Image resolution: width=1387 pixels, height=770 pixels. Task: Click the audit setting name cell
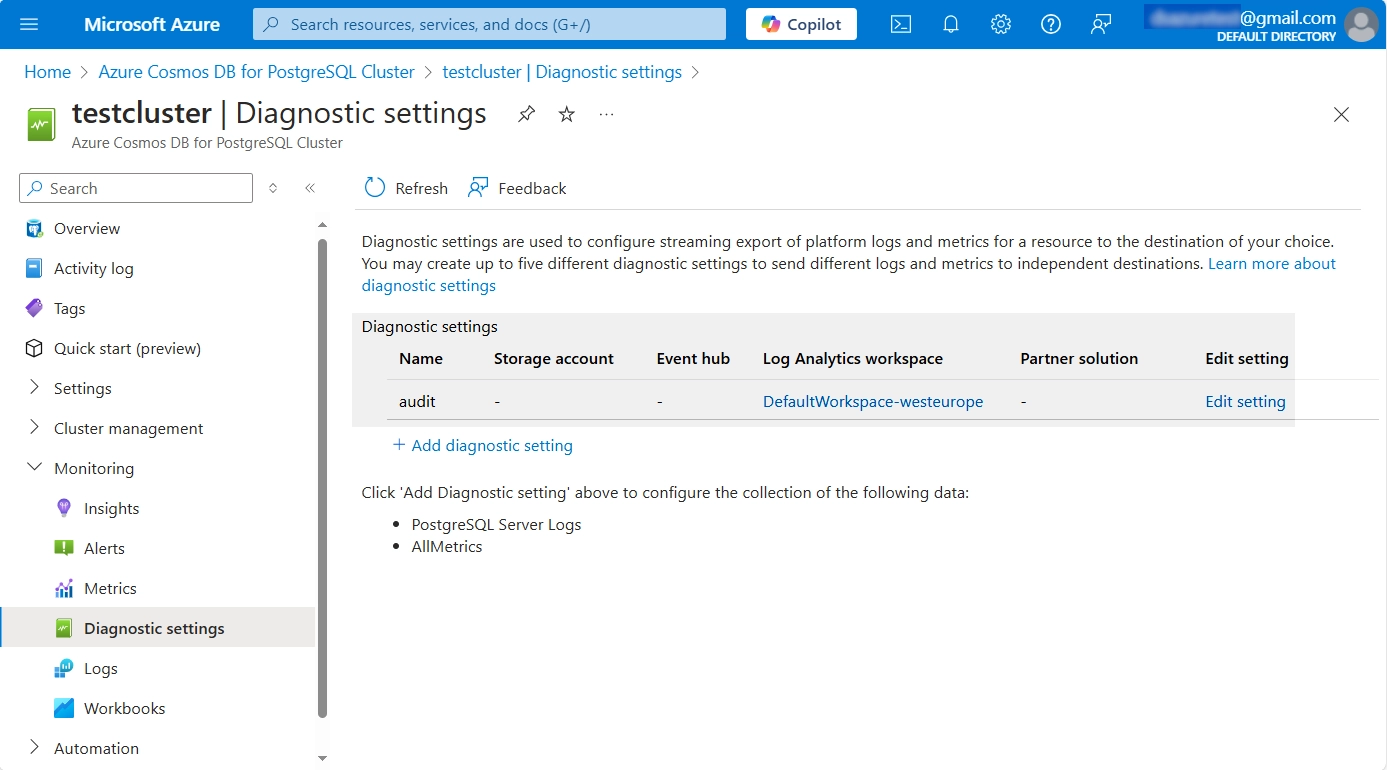coord(417,401)
